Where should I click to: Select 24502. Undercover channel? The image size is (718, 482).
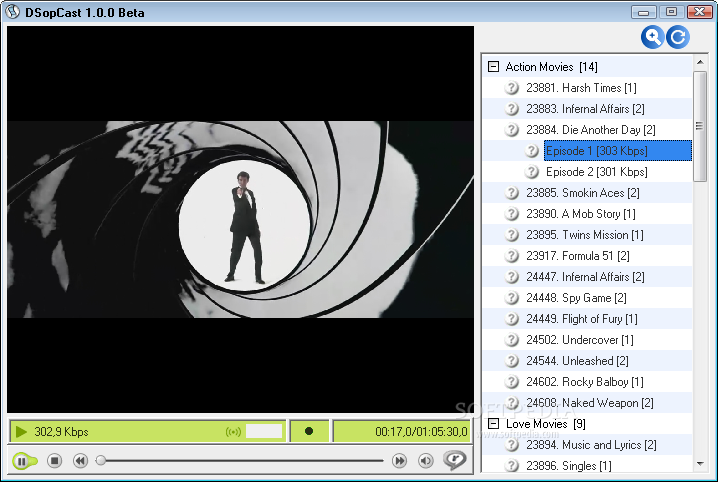[x=580, y=340]
